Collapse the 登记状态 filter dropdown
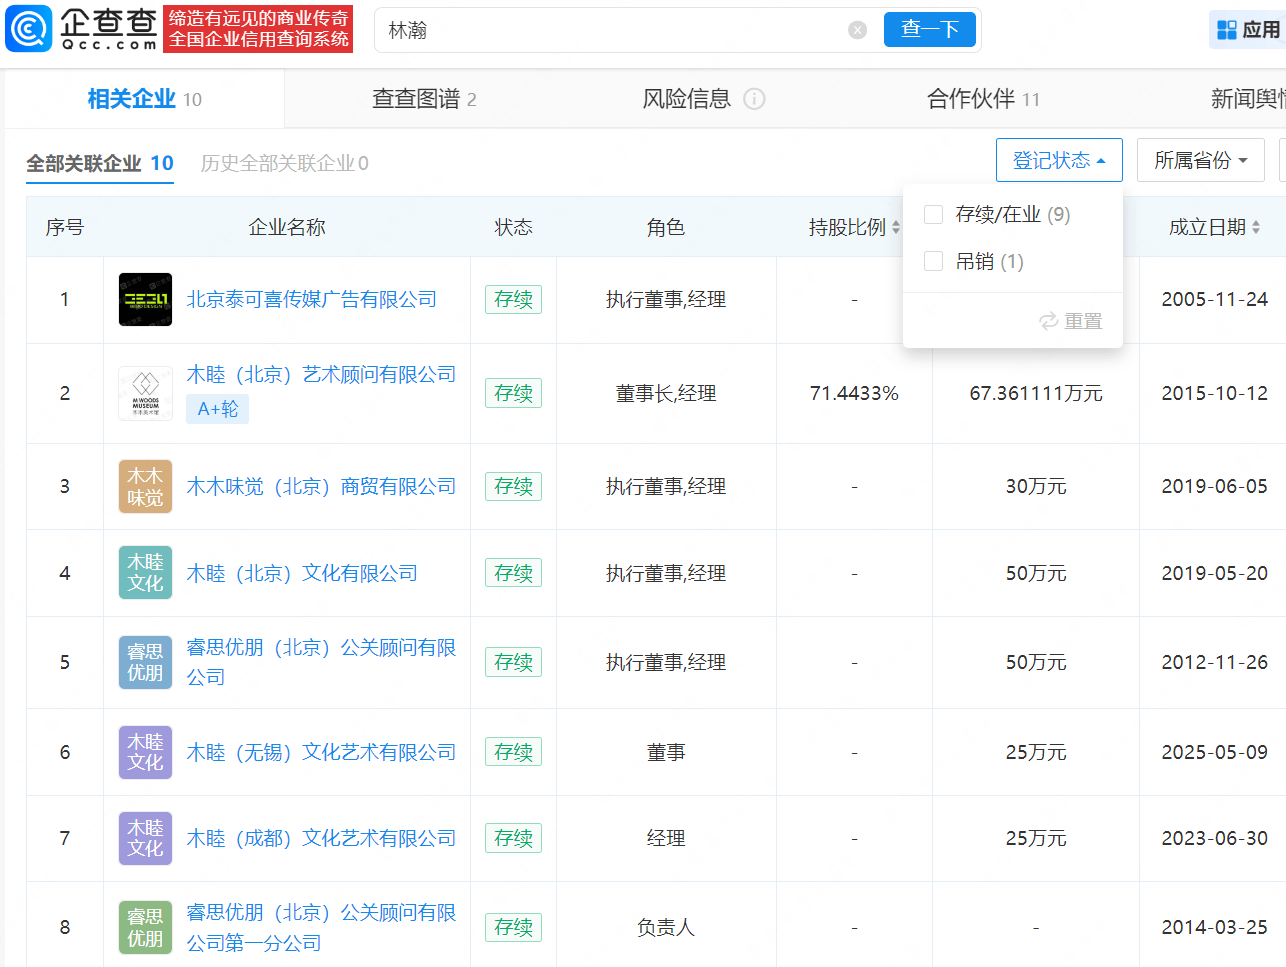Screen dimensions: 1286x967 1059,160
